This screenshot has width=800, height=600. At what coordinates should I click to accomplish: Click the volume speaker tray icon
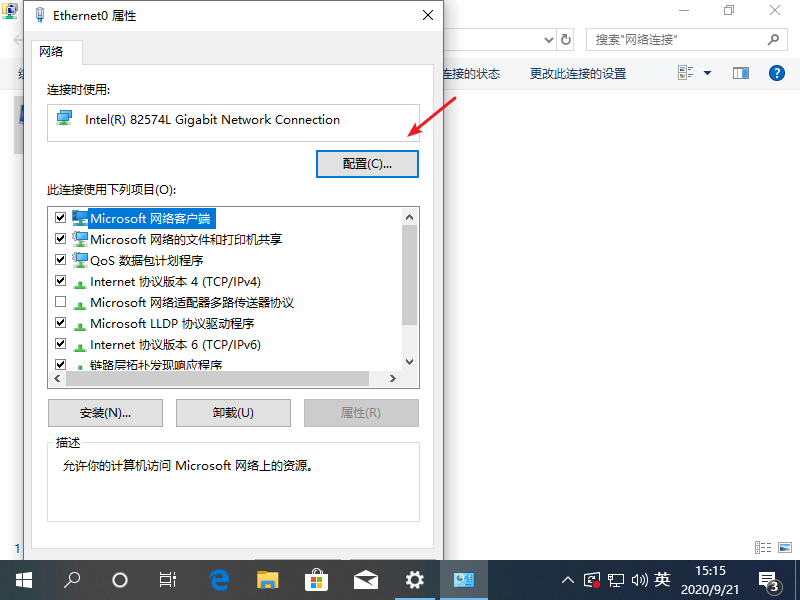(x=639, y=580)
